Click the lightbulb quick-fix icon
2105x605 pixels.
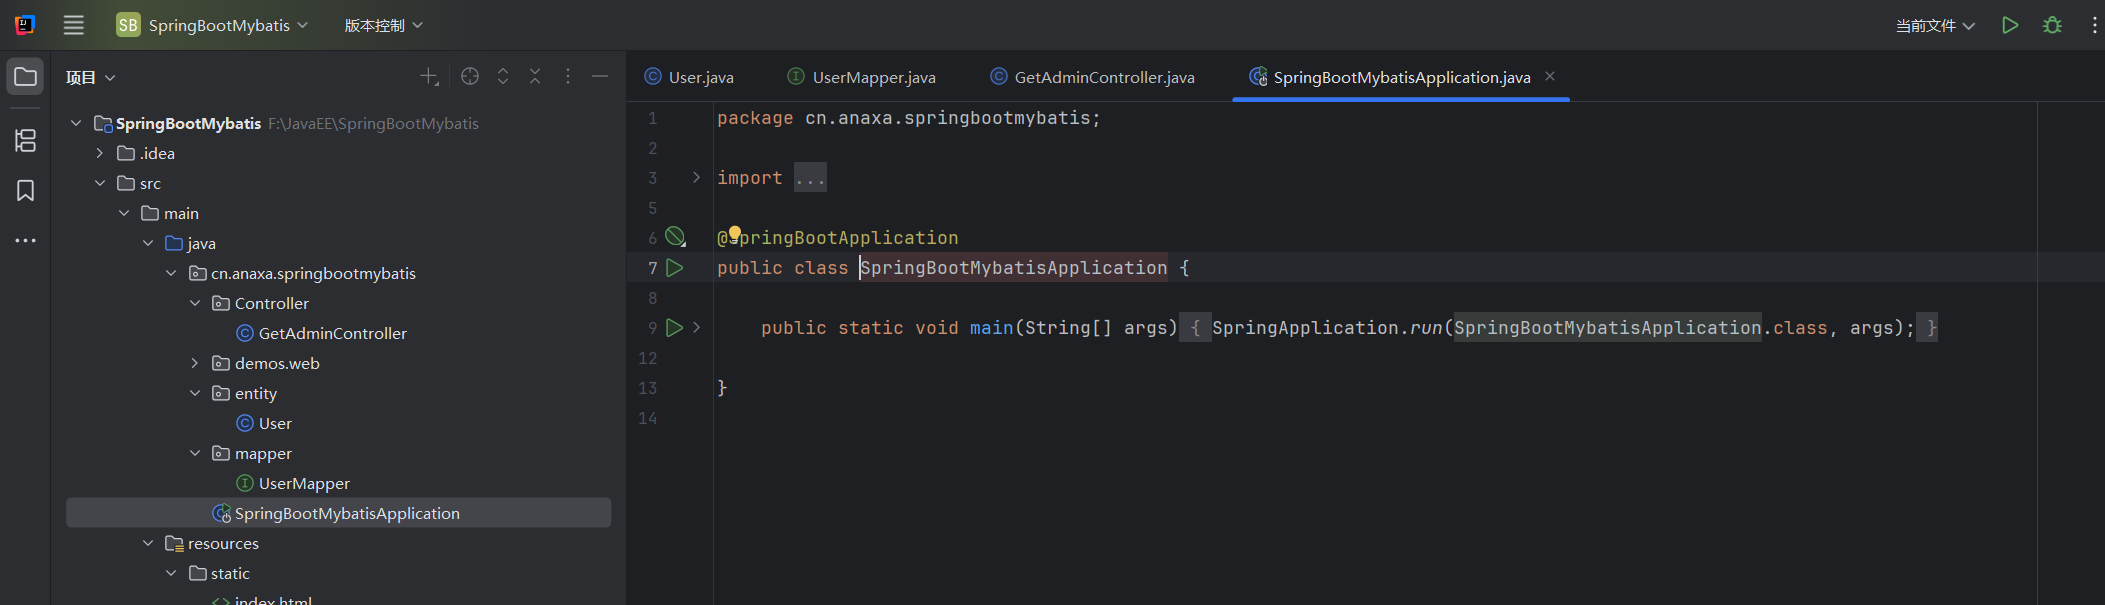[x=735, y=234]
